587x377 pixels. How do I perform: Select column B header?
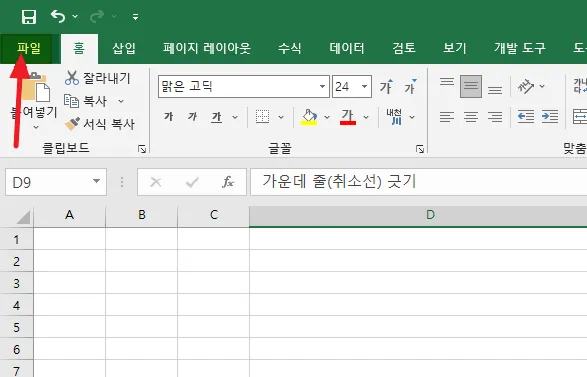142,216
